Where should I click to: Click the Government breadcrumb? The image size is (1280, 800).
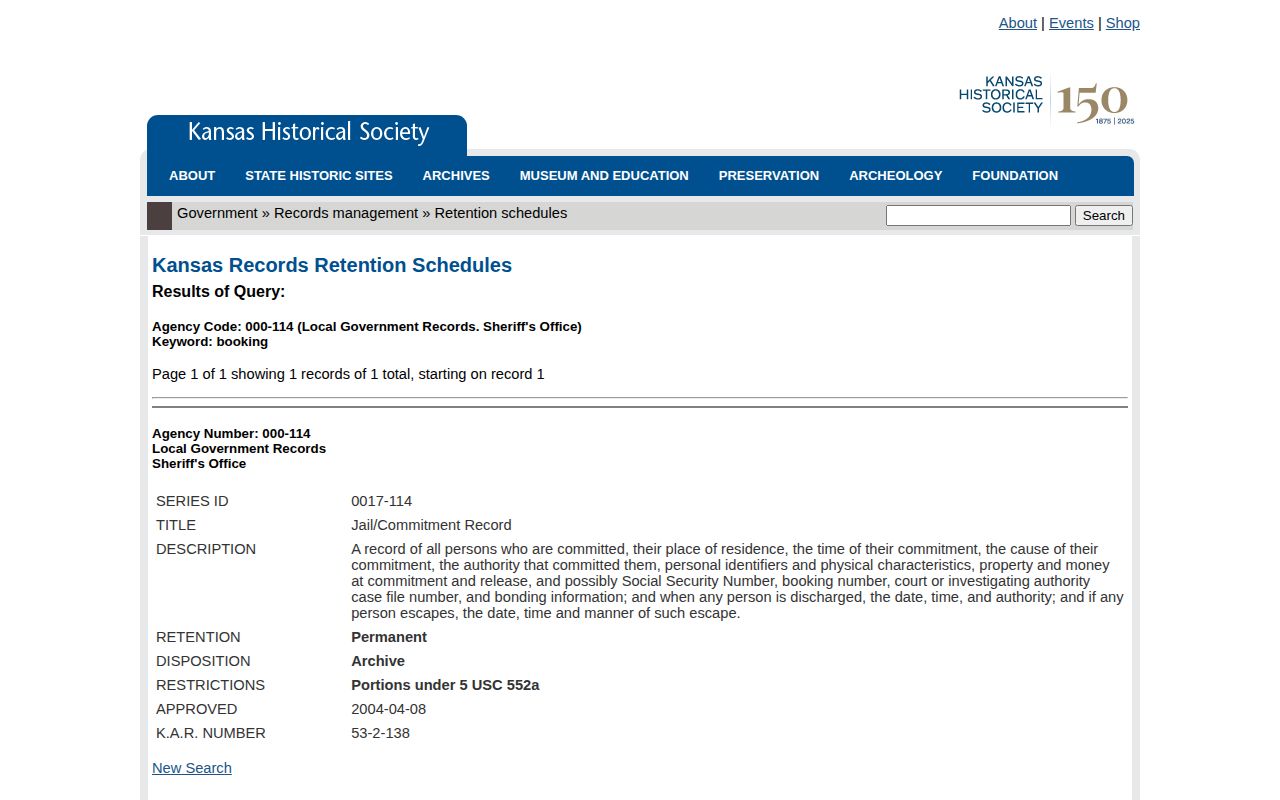click(x=217, y=213)
